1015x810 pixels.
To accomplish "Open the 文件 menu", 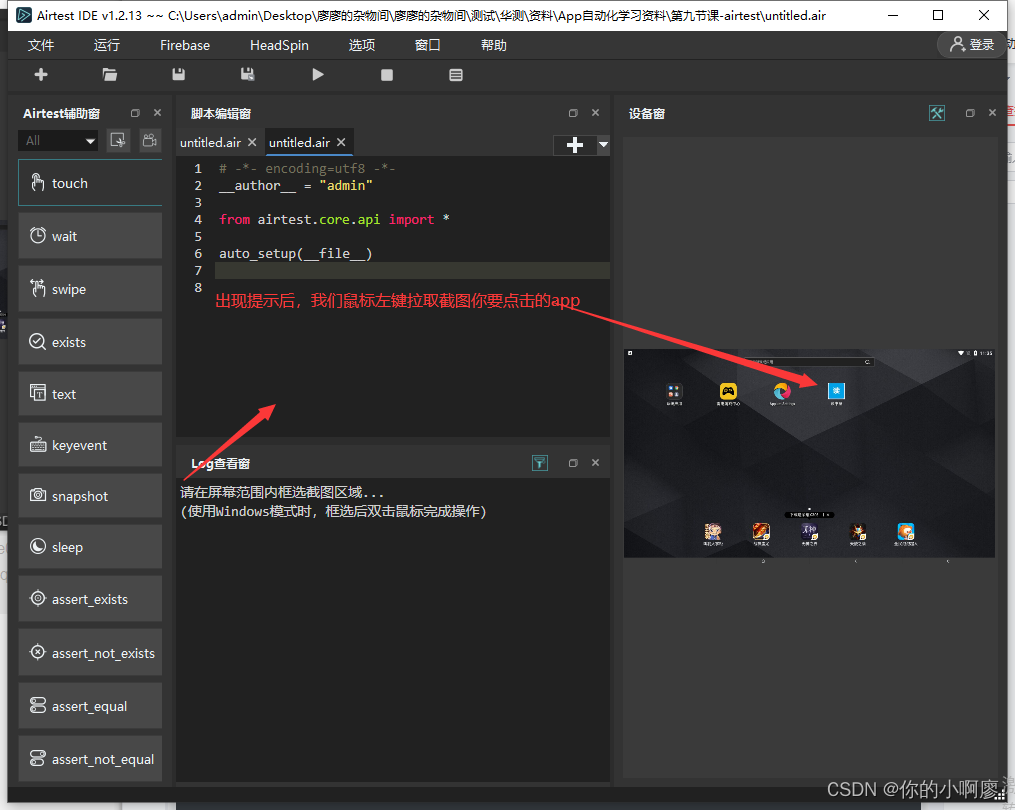I will [41, 45].
